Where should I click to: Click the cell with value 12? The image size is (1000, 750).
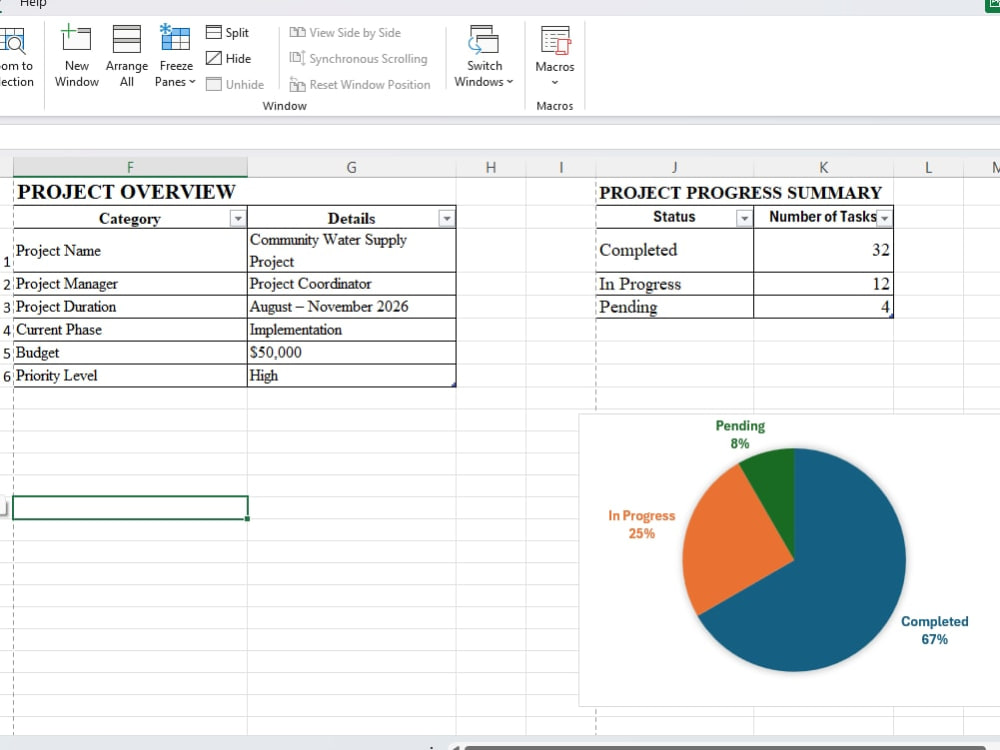[x=823, y=284]
